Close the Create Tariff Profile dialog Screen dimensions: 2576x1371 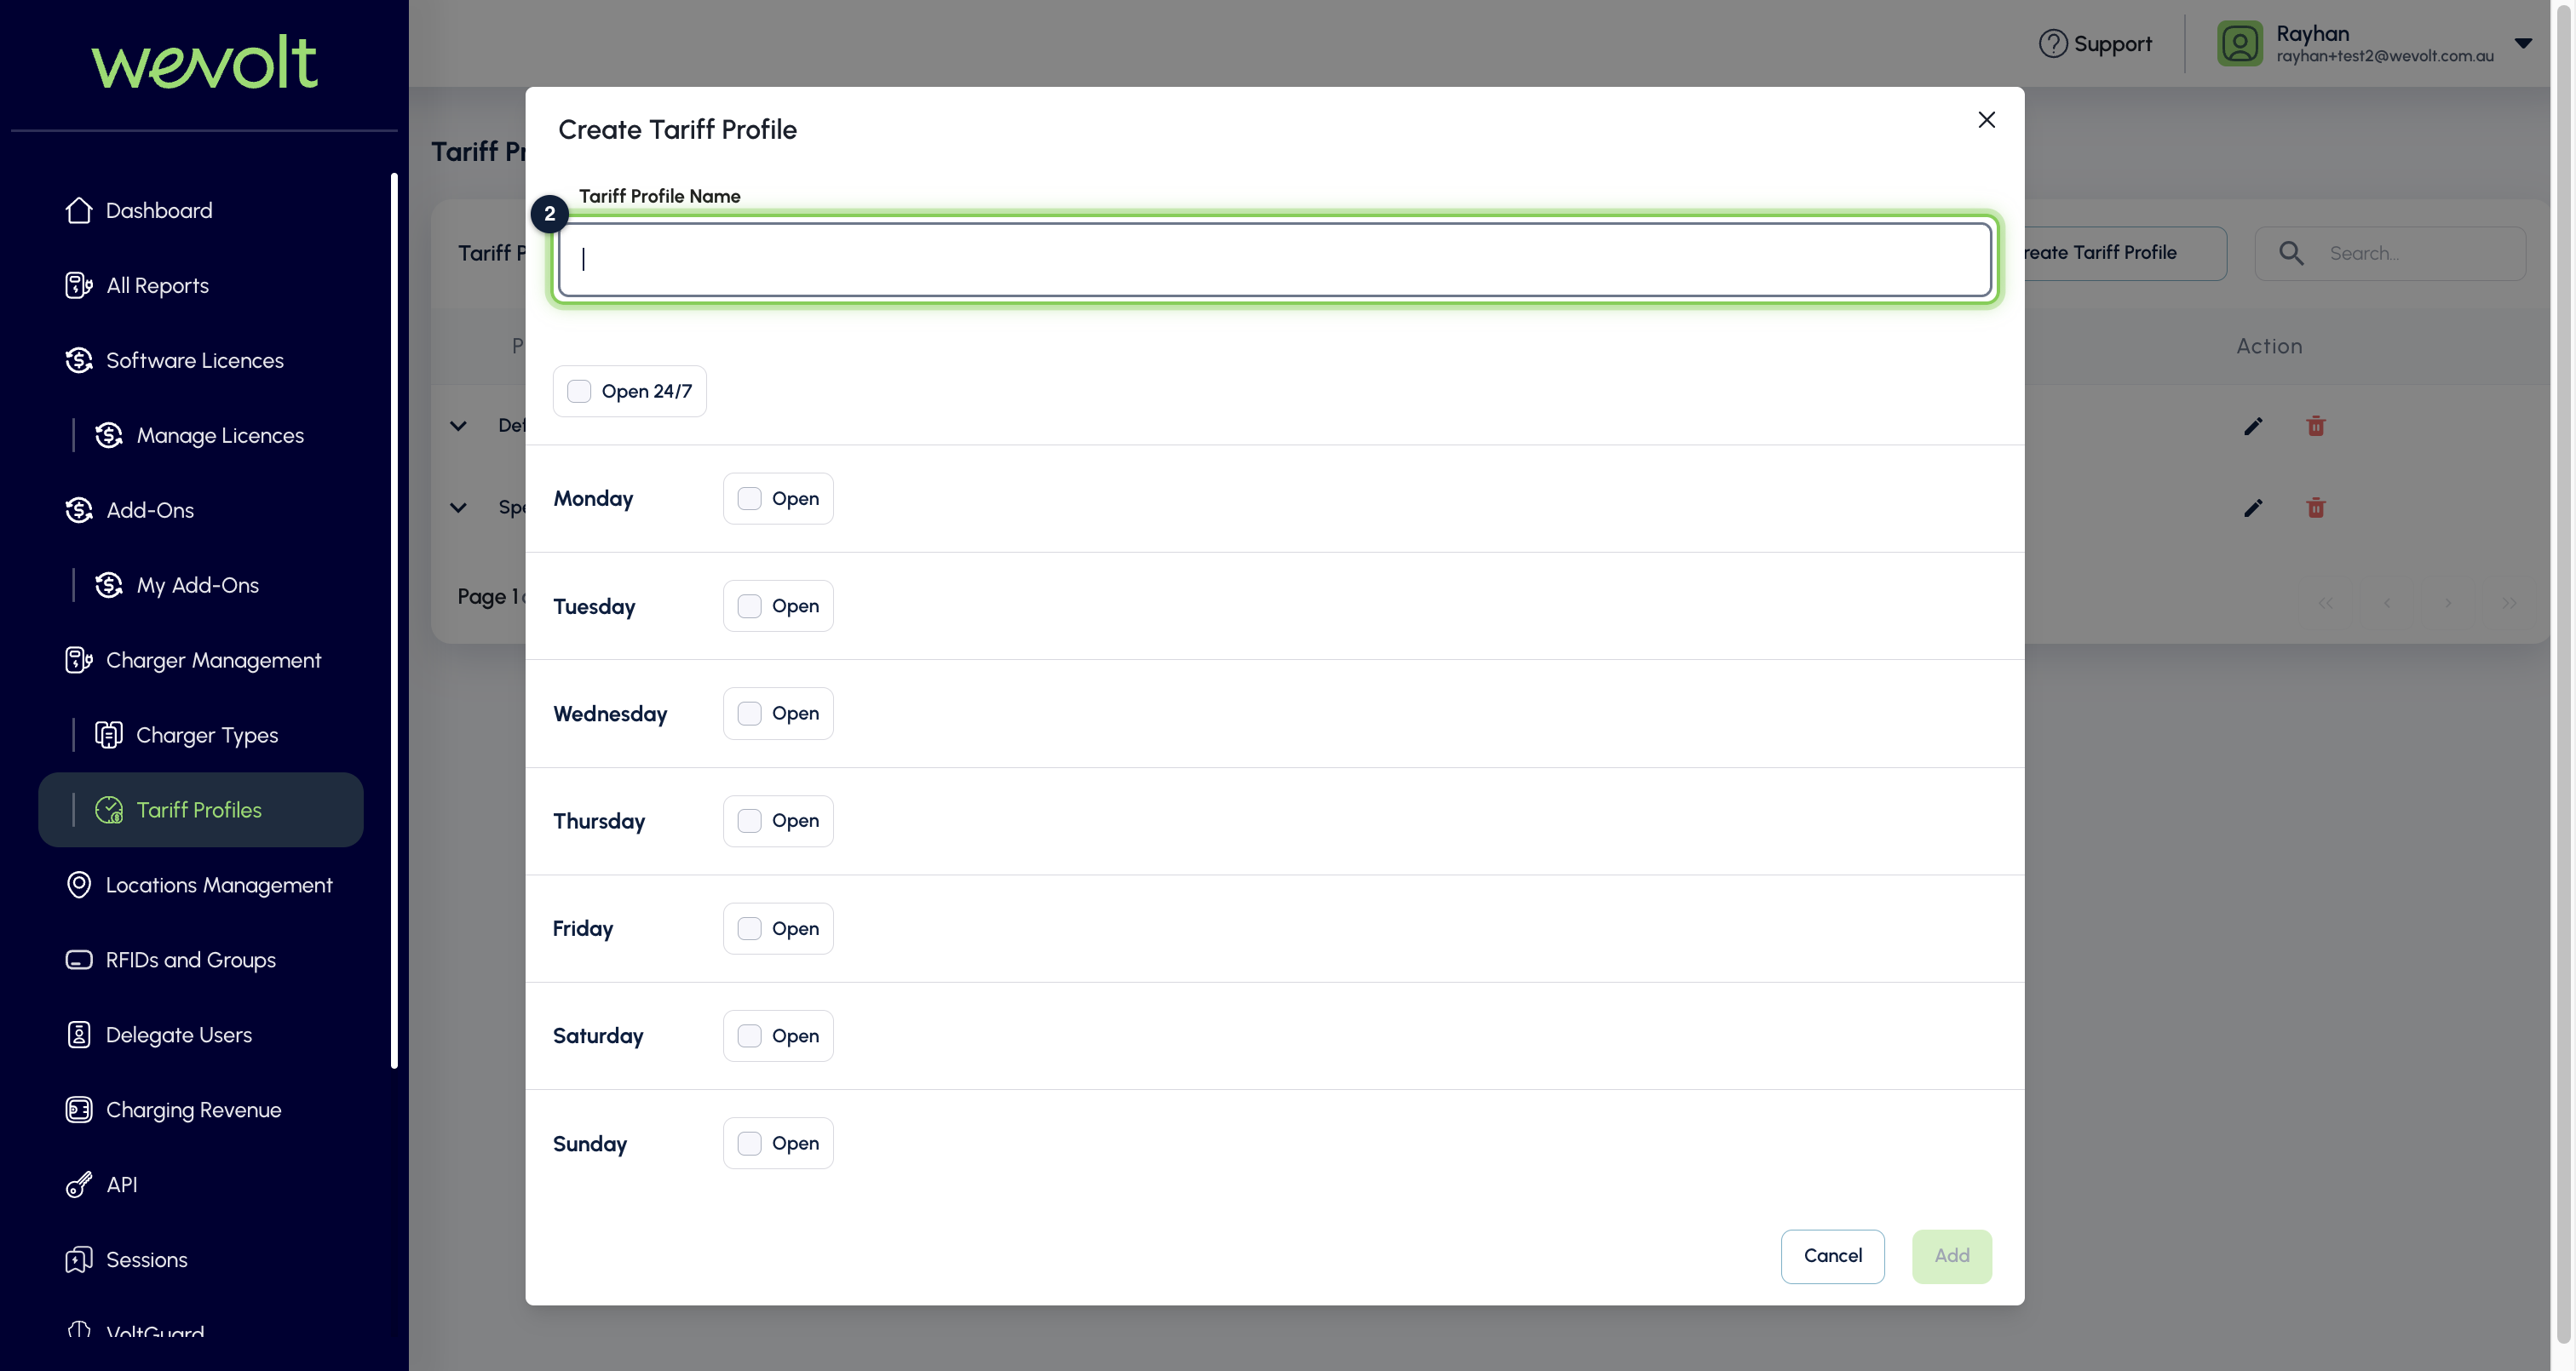[x=1987, y=120]
